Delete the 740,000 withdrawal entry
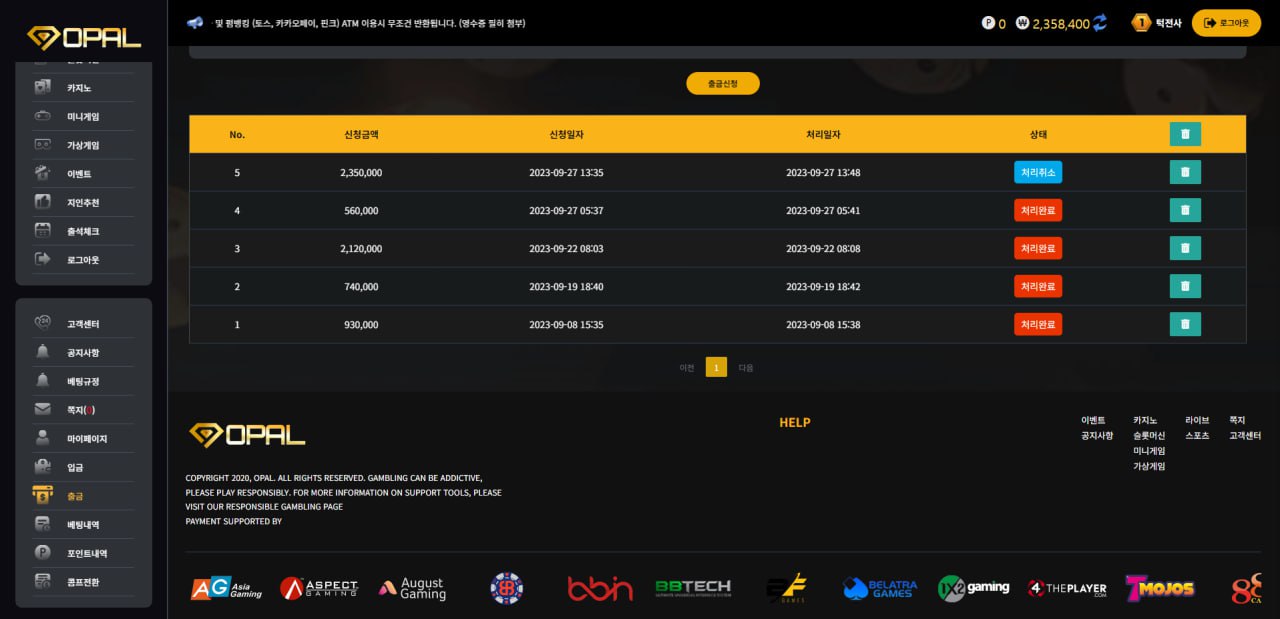Screen dimensions: 1280x619 1185,286
